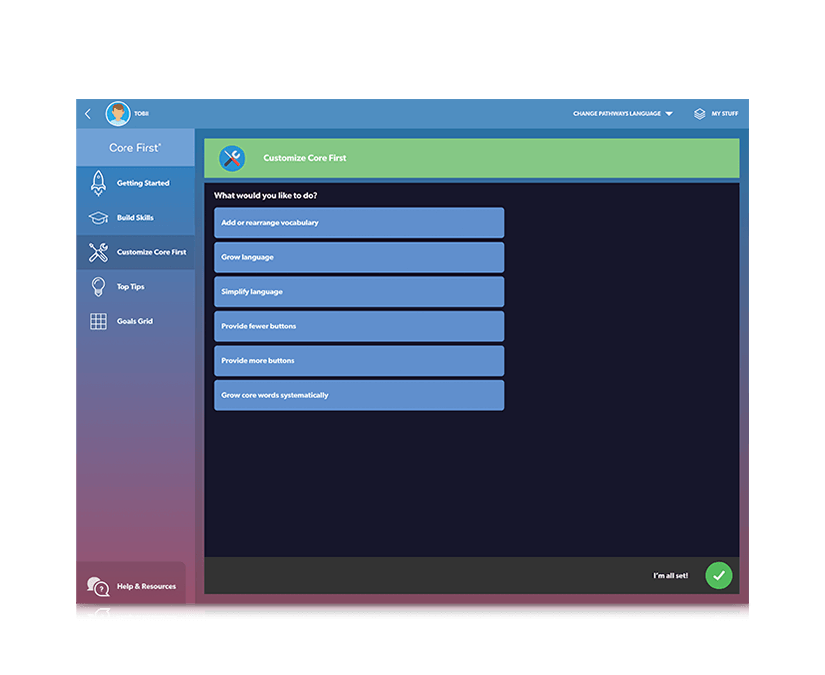This screenshot has width=825, height=675.
Task: Choose Grow core words systematically
Action: pyautogui.click(x=358, y=395)
